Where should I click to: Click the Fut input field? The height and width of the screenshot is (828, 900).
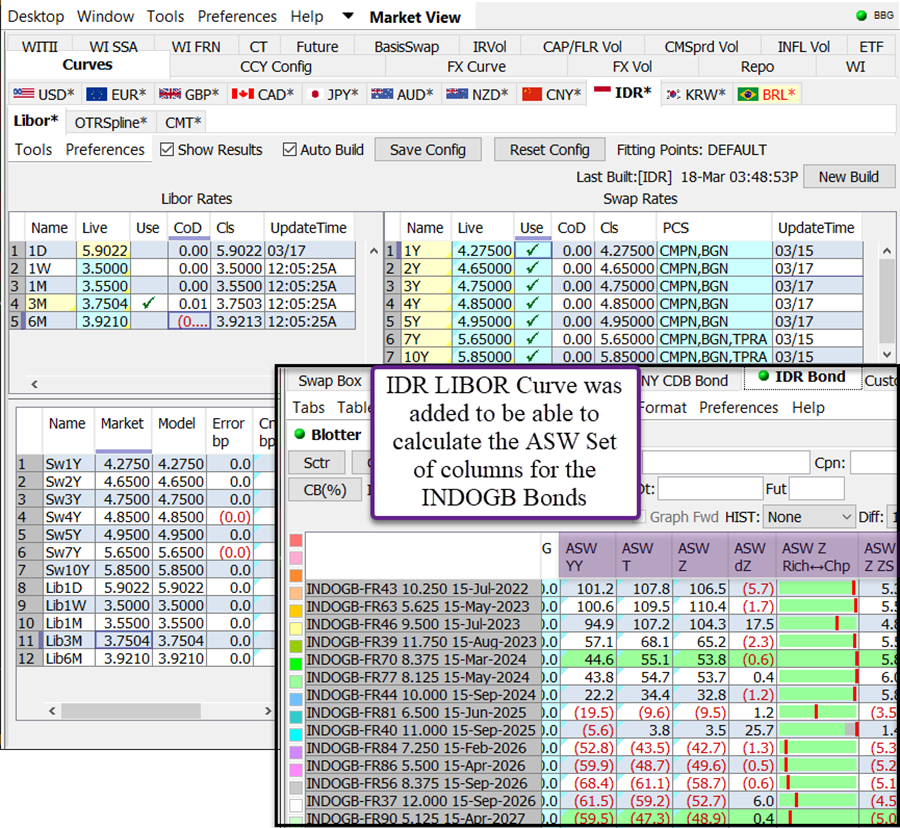816,489
